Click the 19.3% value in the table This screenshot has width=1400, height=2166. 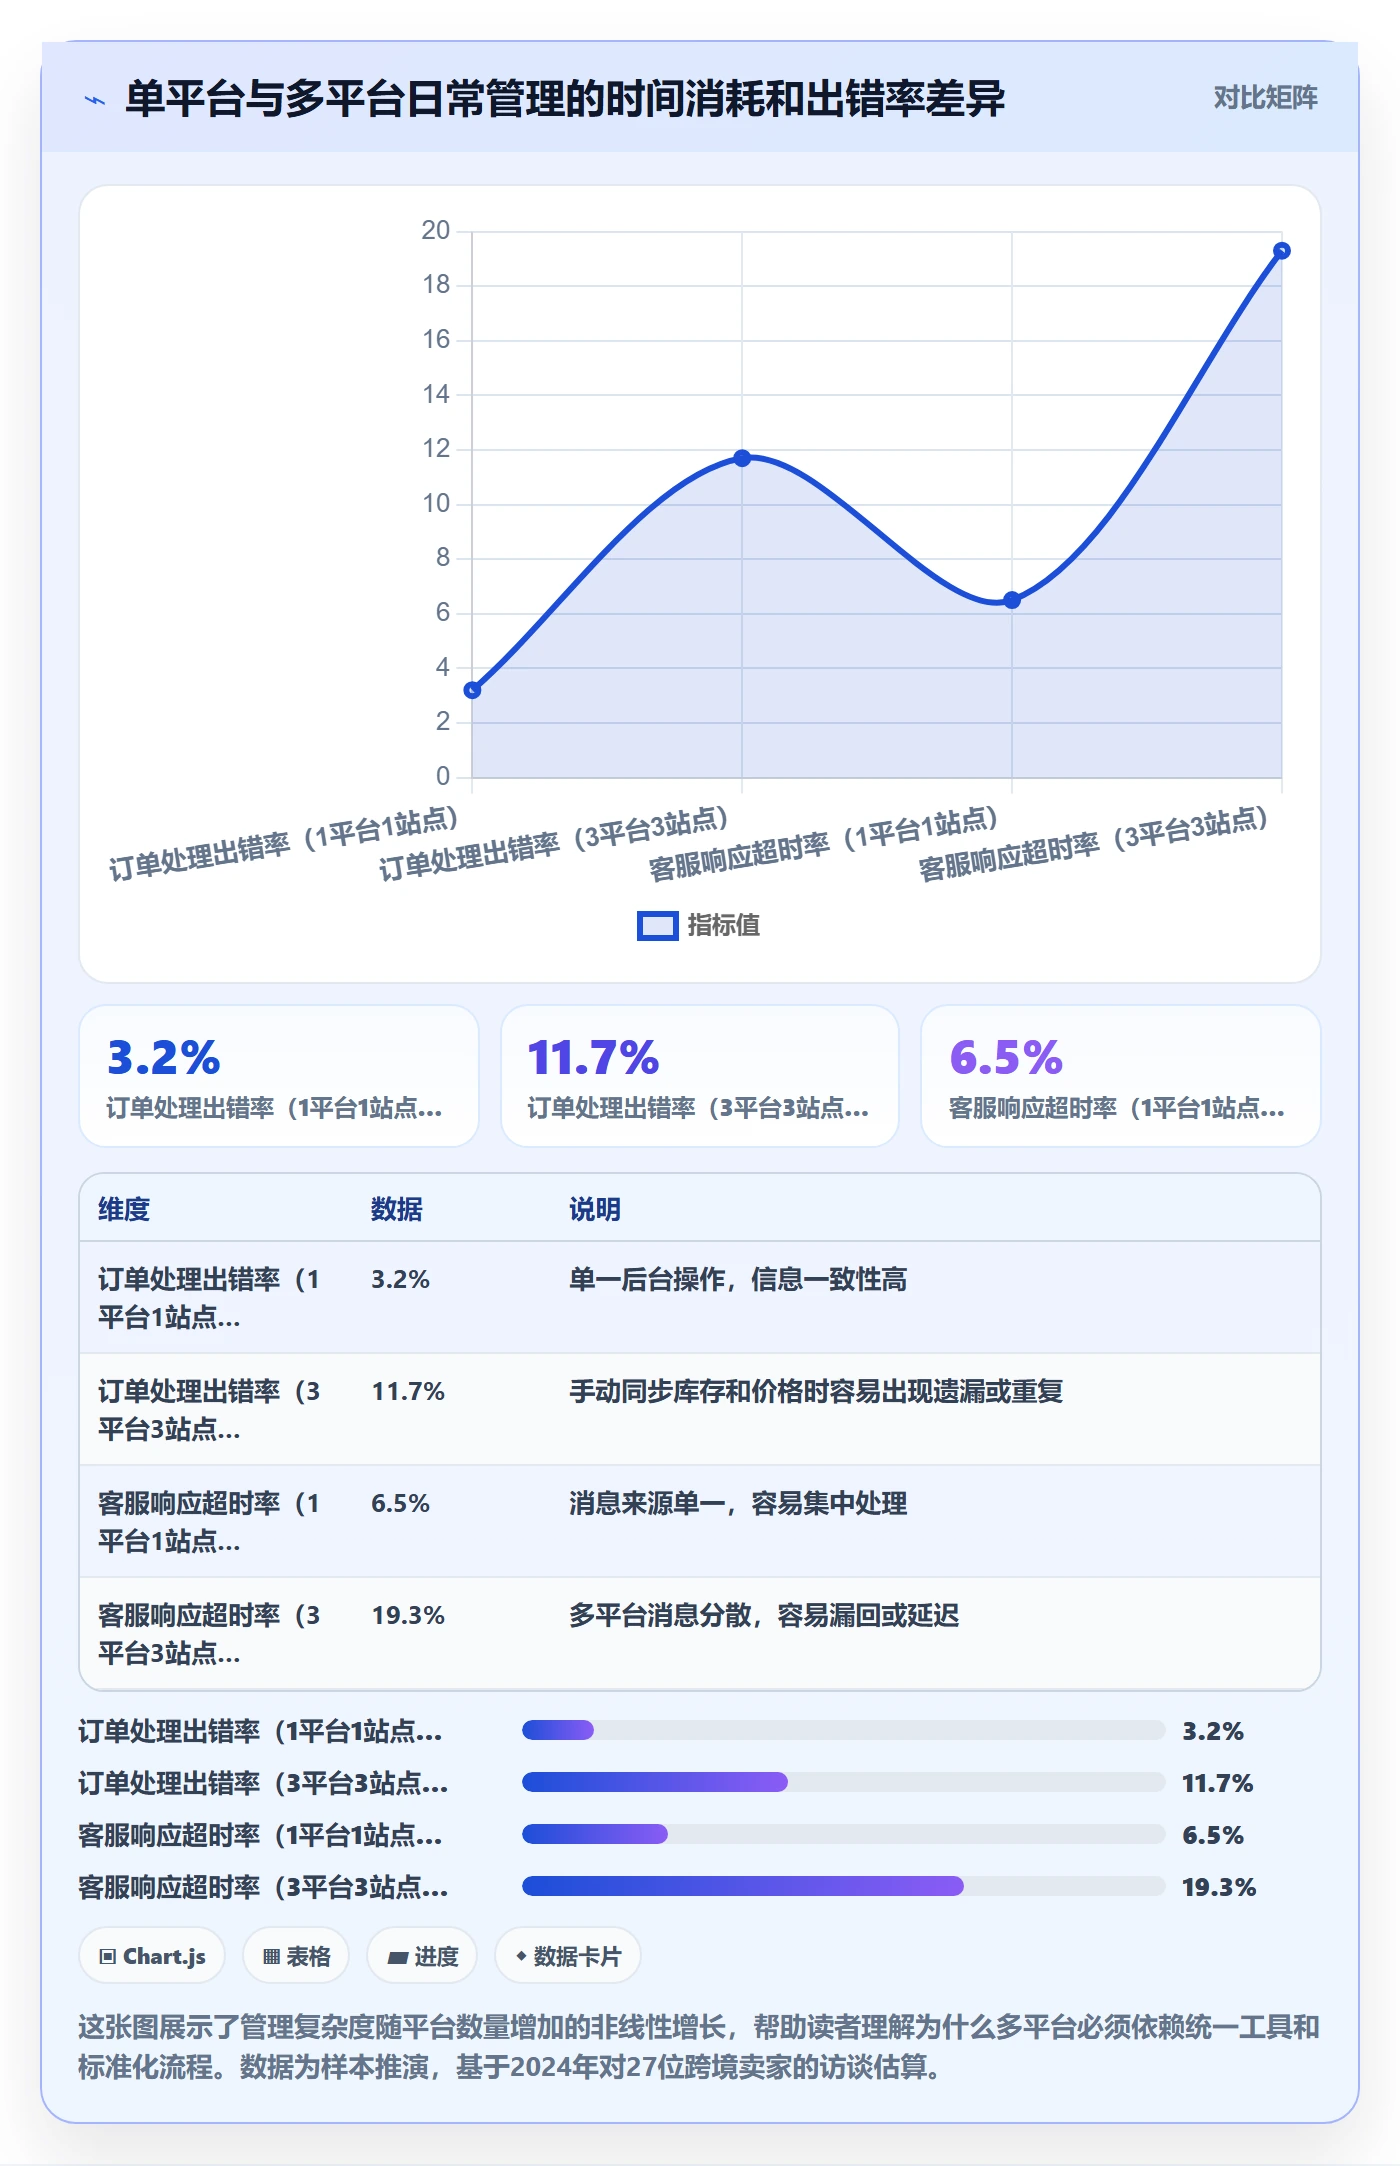[408, 1615]
